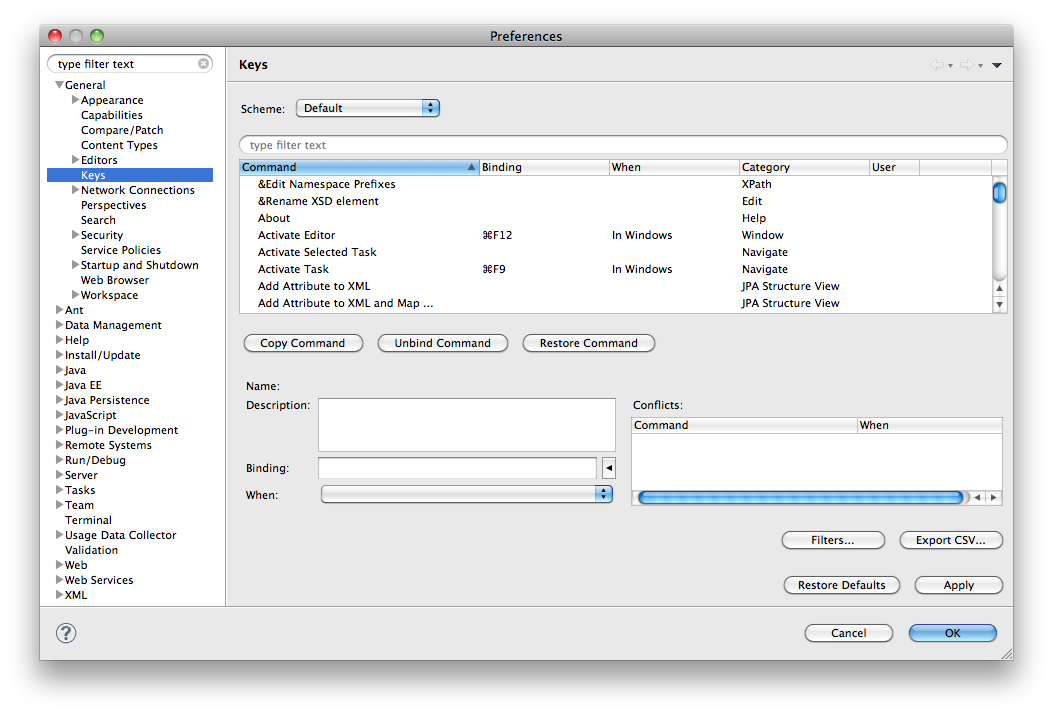The image size is (1053, 715).
Task: Open the When combo box
Action: pyautogui.click(x=466, y=494)
